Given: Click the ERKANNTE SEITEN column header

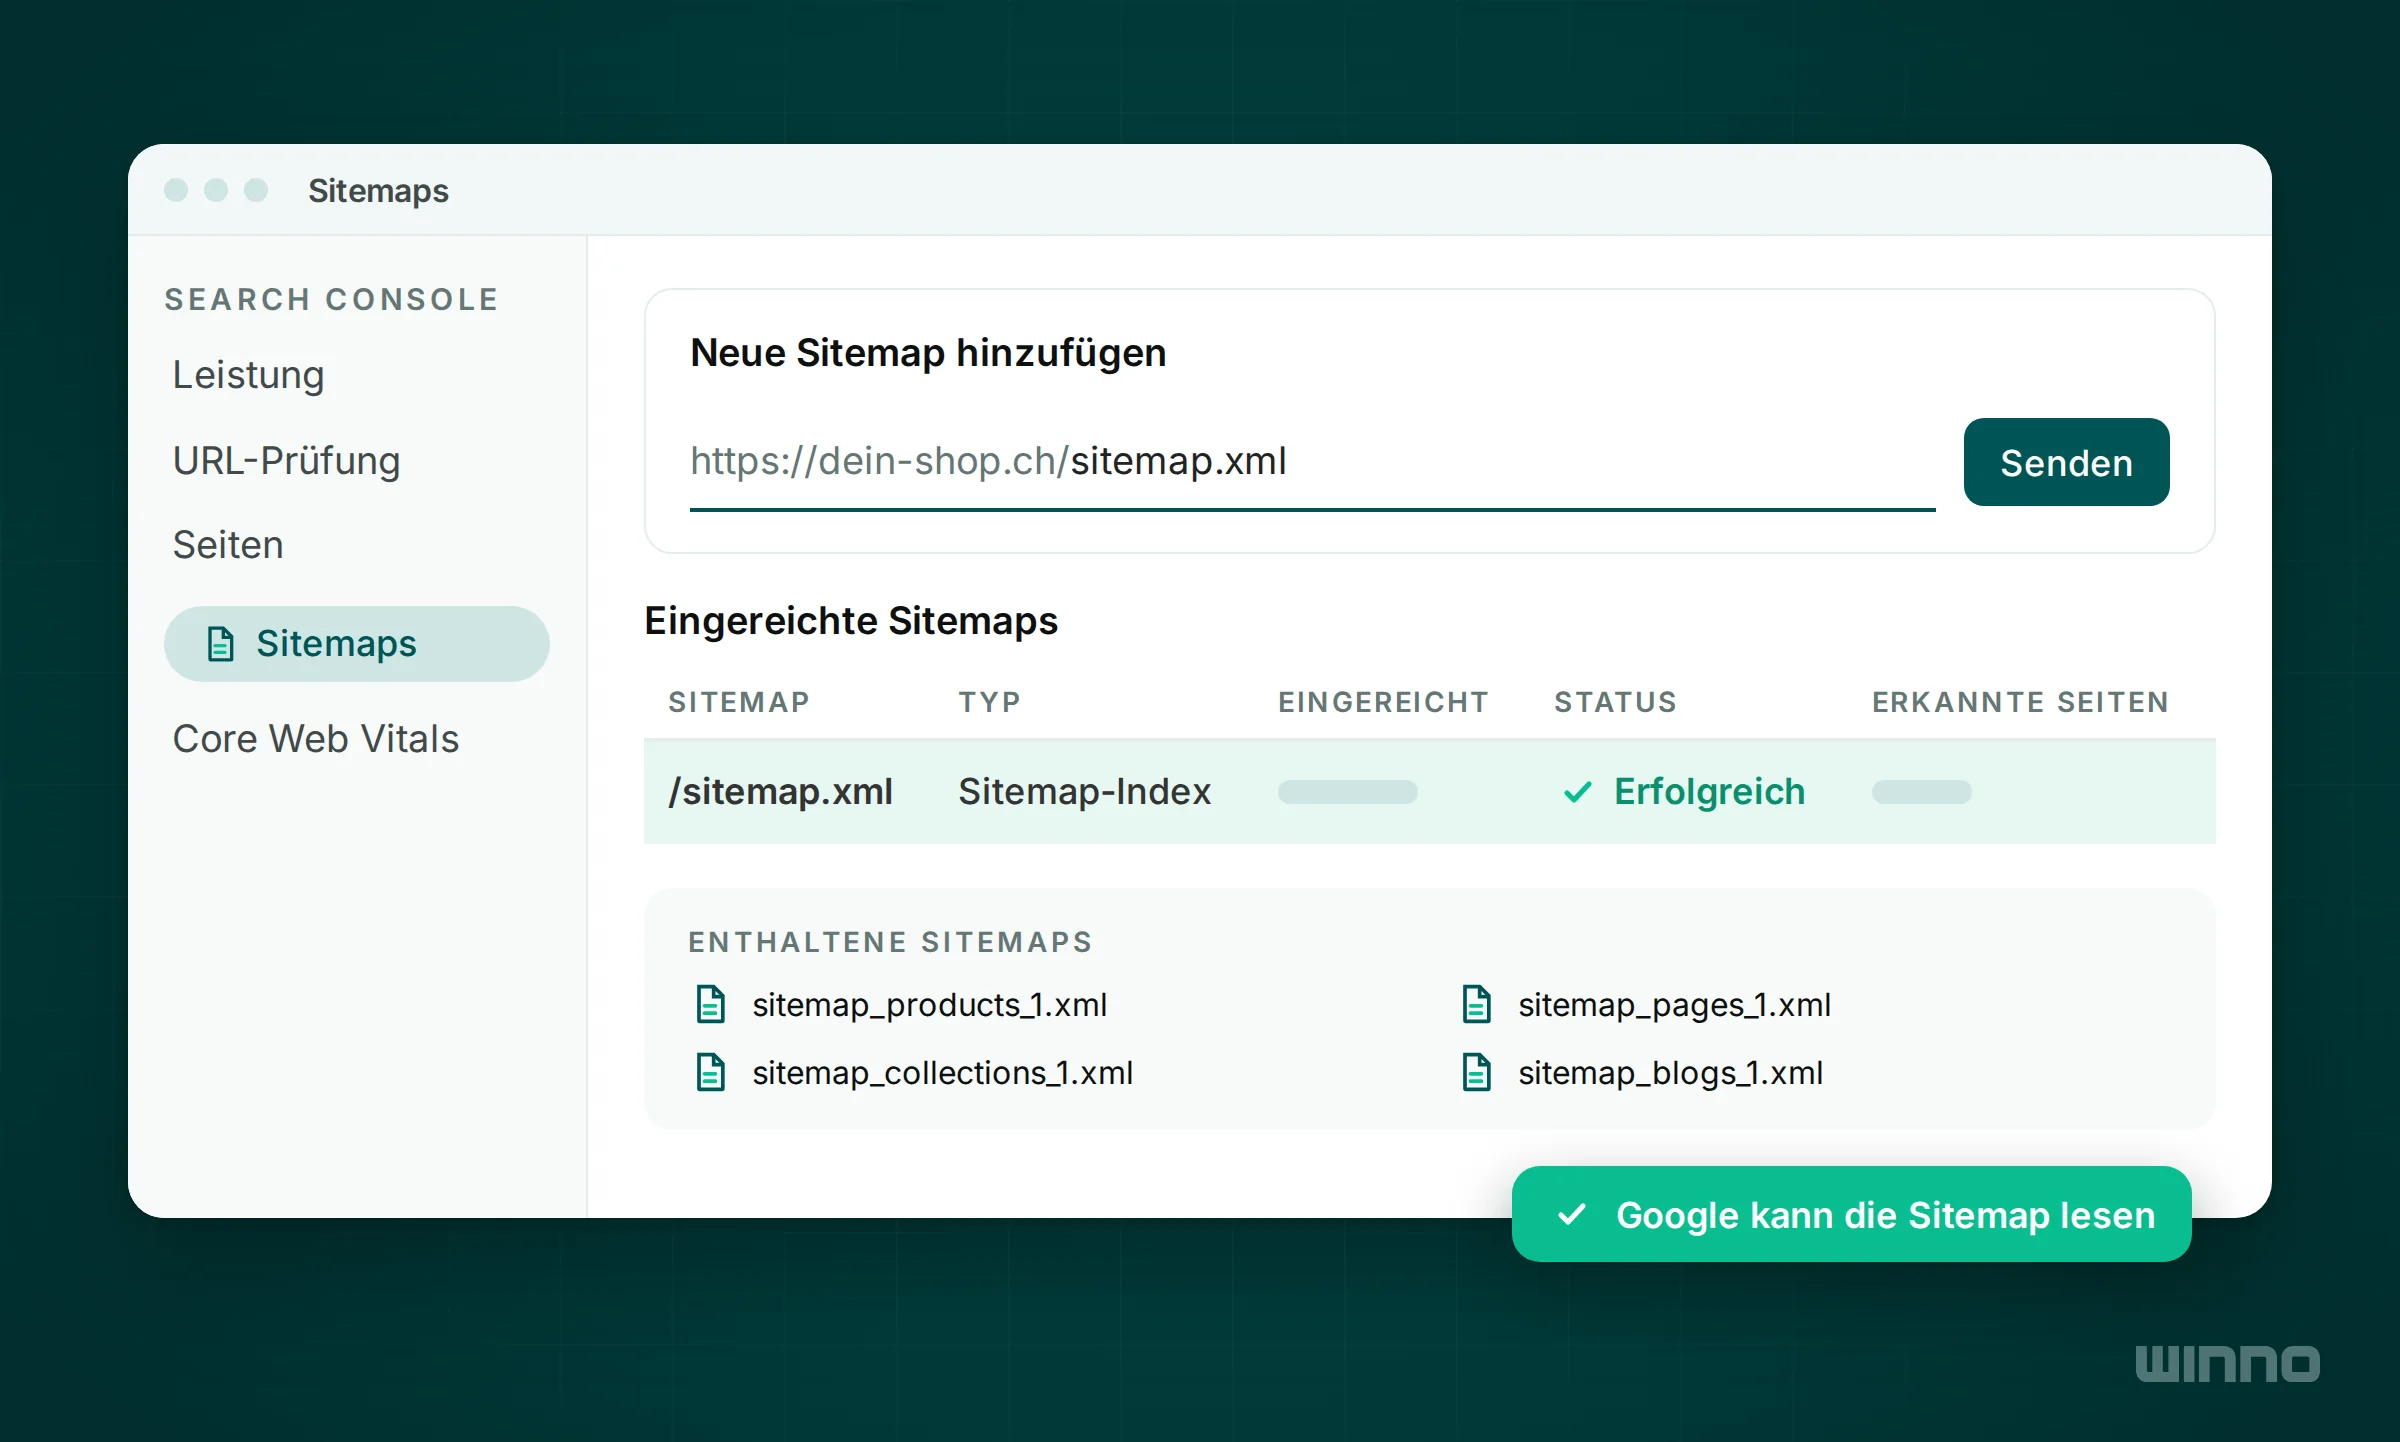Looking at the screenshot, I should (2020, 702).
